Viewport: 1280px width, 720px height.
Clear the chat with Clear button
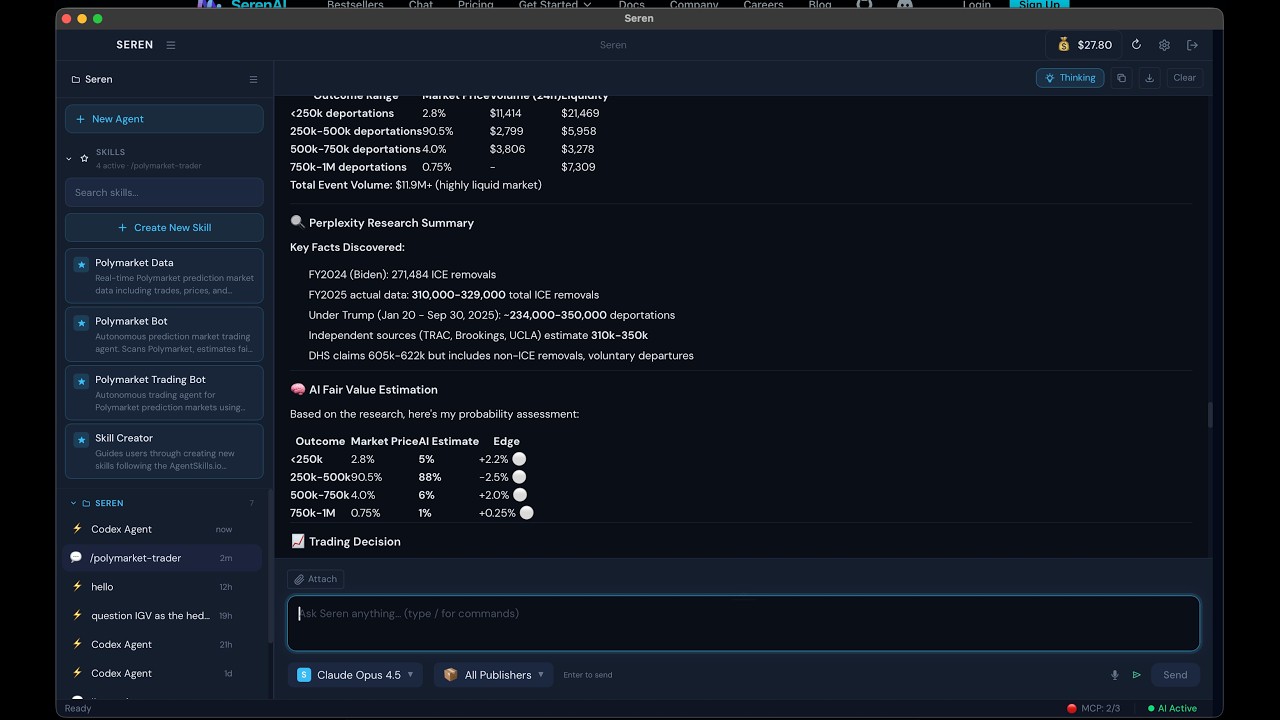(1184, 78)
